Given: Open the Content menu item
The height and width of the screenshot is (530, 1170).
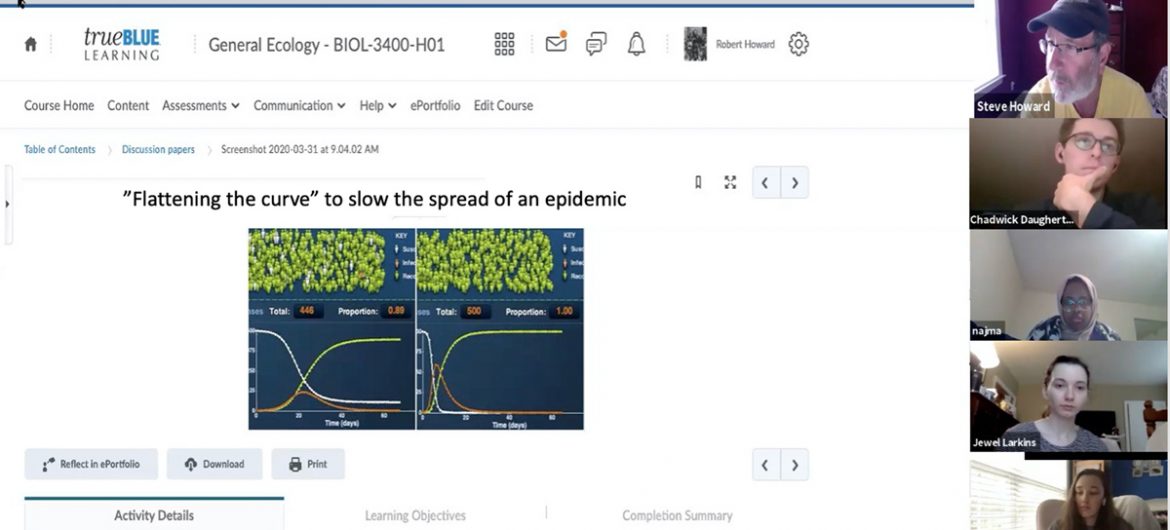Looking at the screenshot, I should coord(128,105).
